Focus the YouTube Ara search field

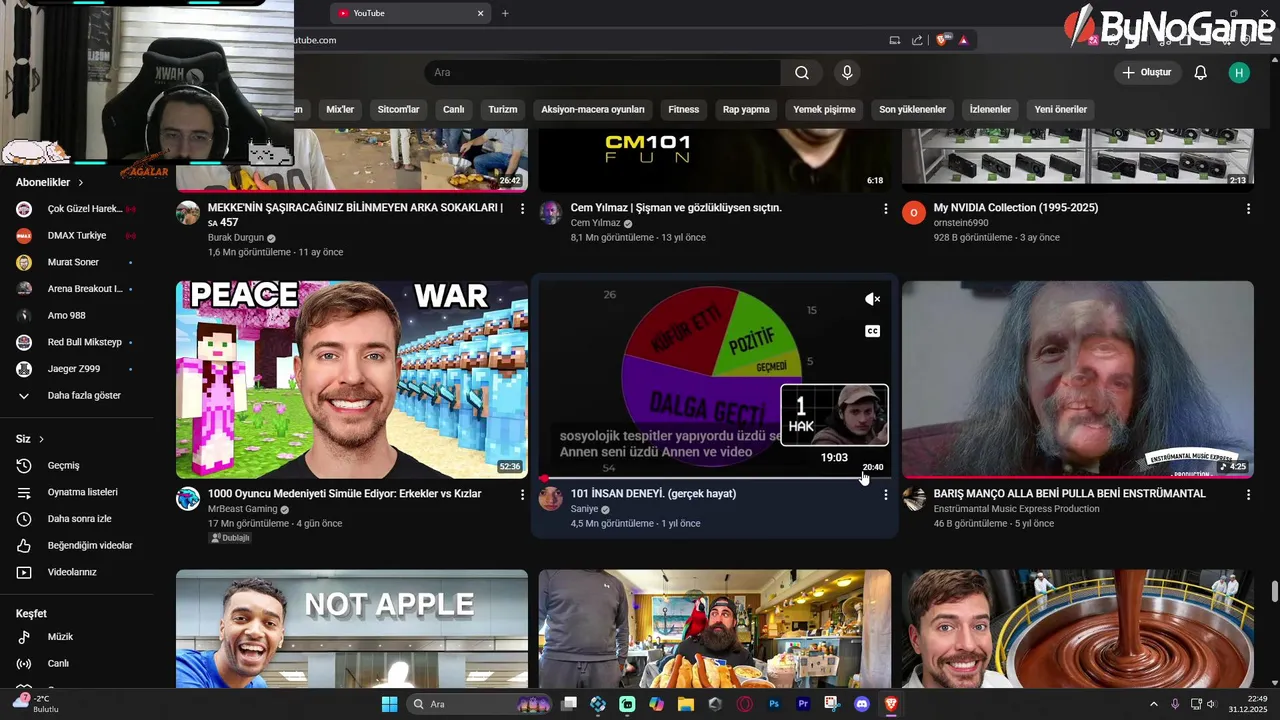click(x=603, y=72)
